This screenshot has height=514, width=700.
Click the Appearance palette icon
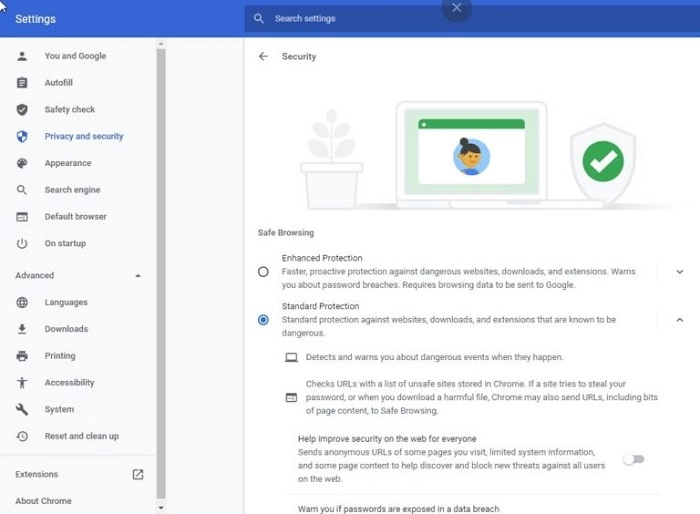coord(22,164)
